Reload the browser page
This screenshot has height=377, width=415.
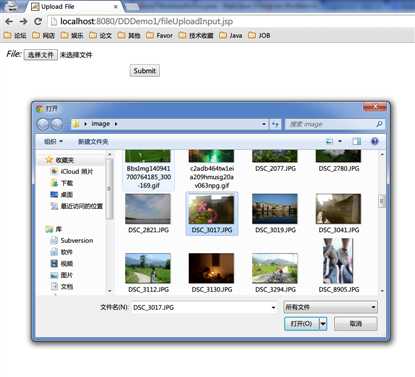(38, 21)
